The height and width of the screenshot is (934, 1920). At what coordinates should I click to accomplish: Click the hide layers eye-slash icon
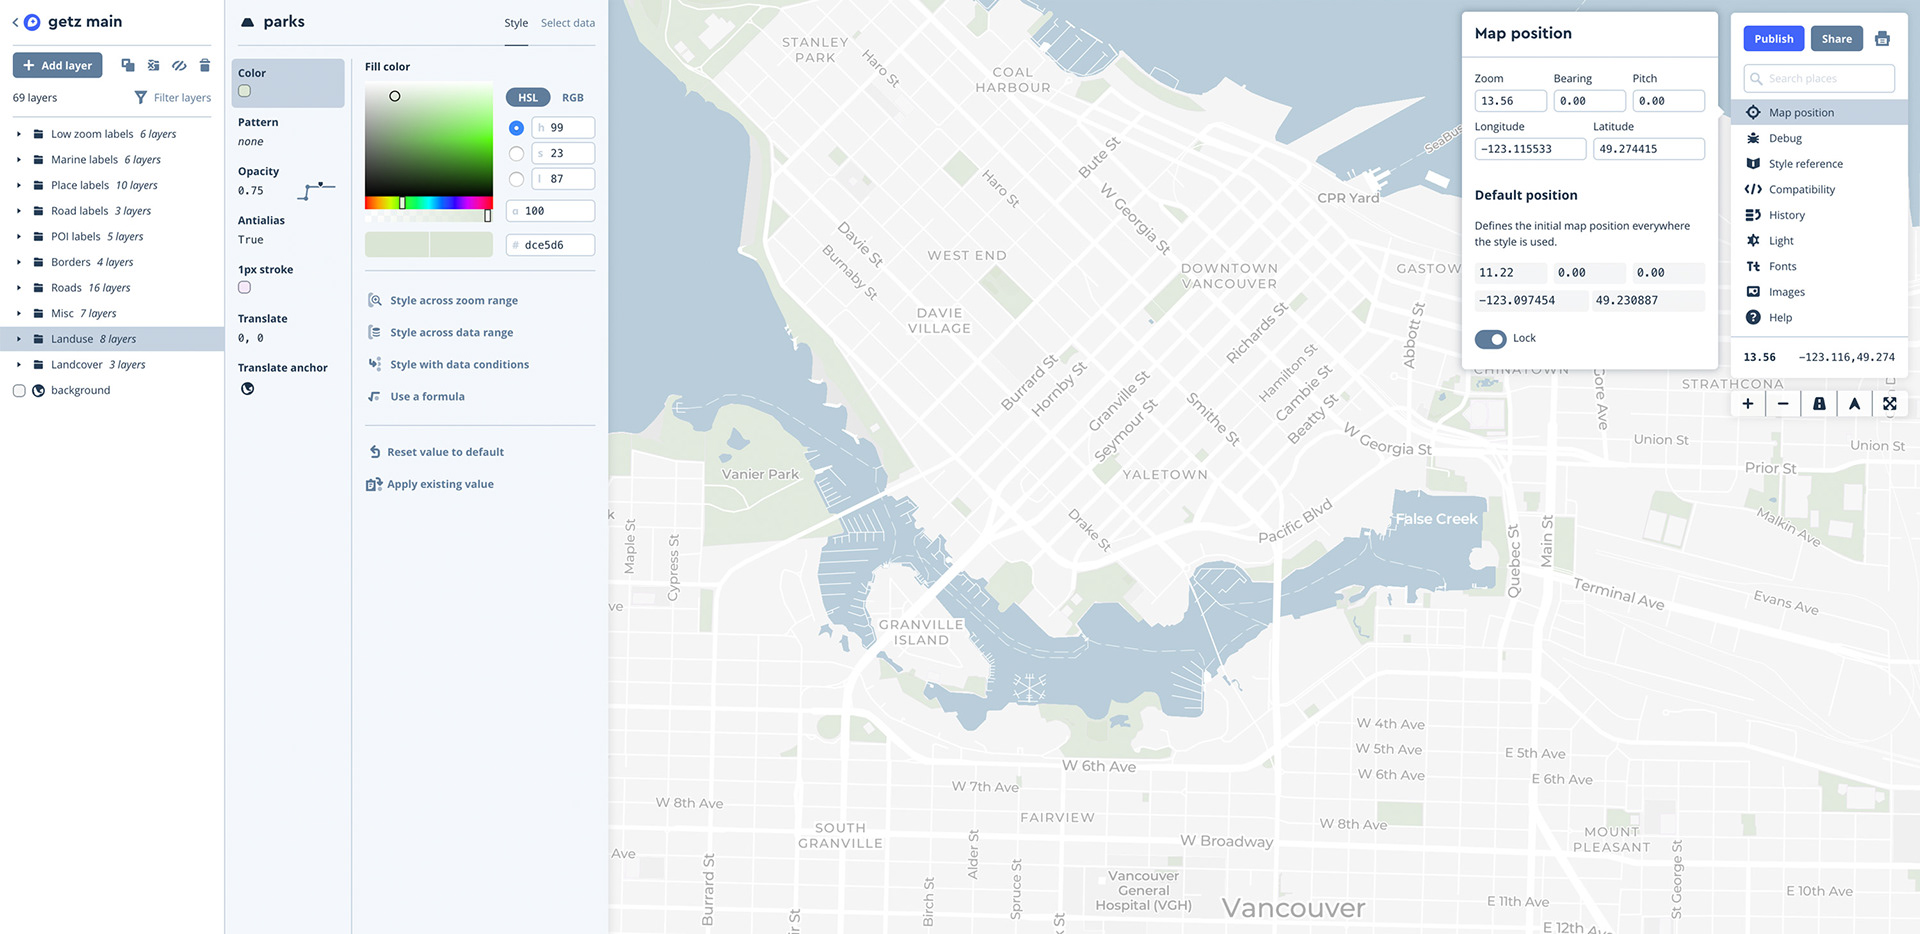pyautogui.click(x=179, y=65)
